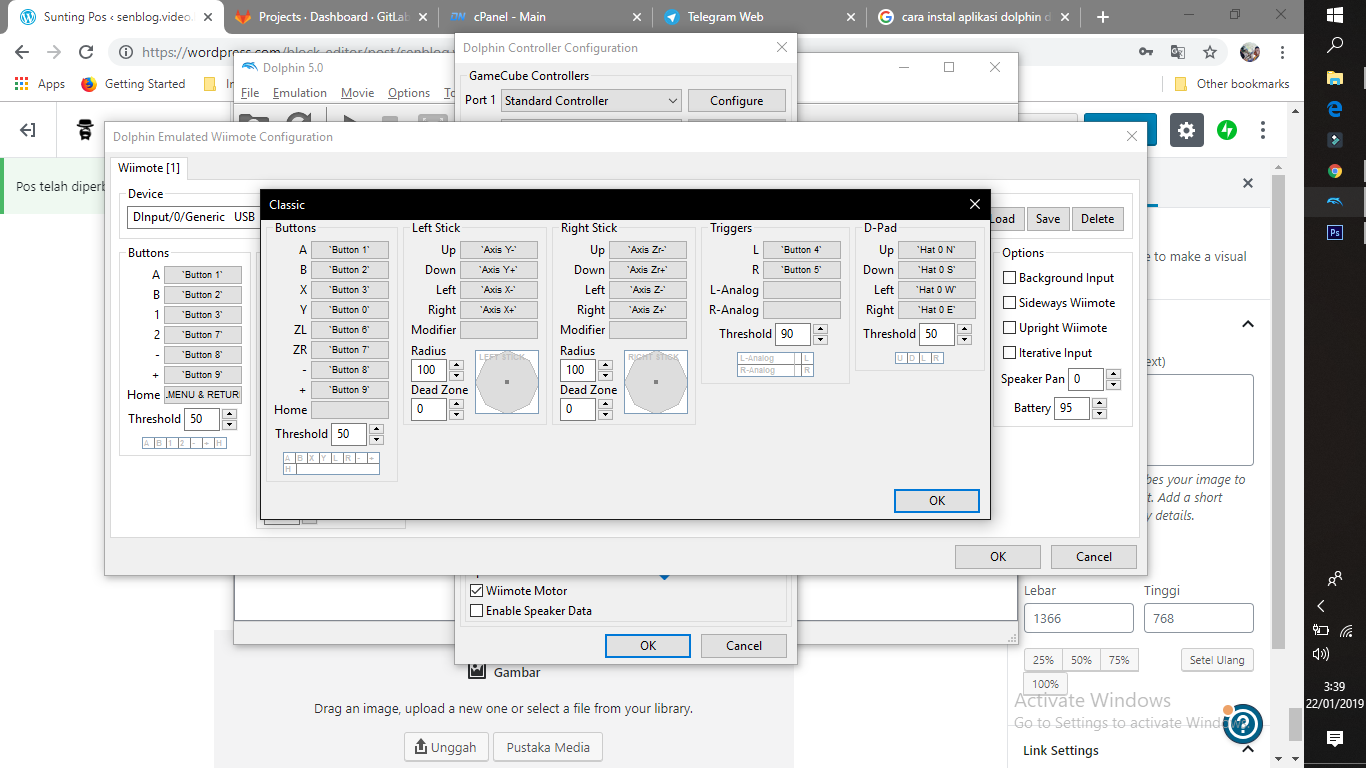Open the Port 1 Standard Controller dropdown
This screenshot has width=1366, height=768.
coord(590,101)
